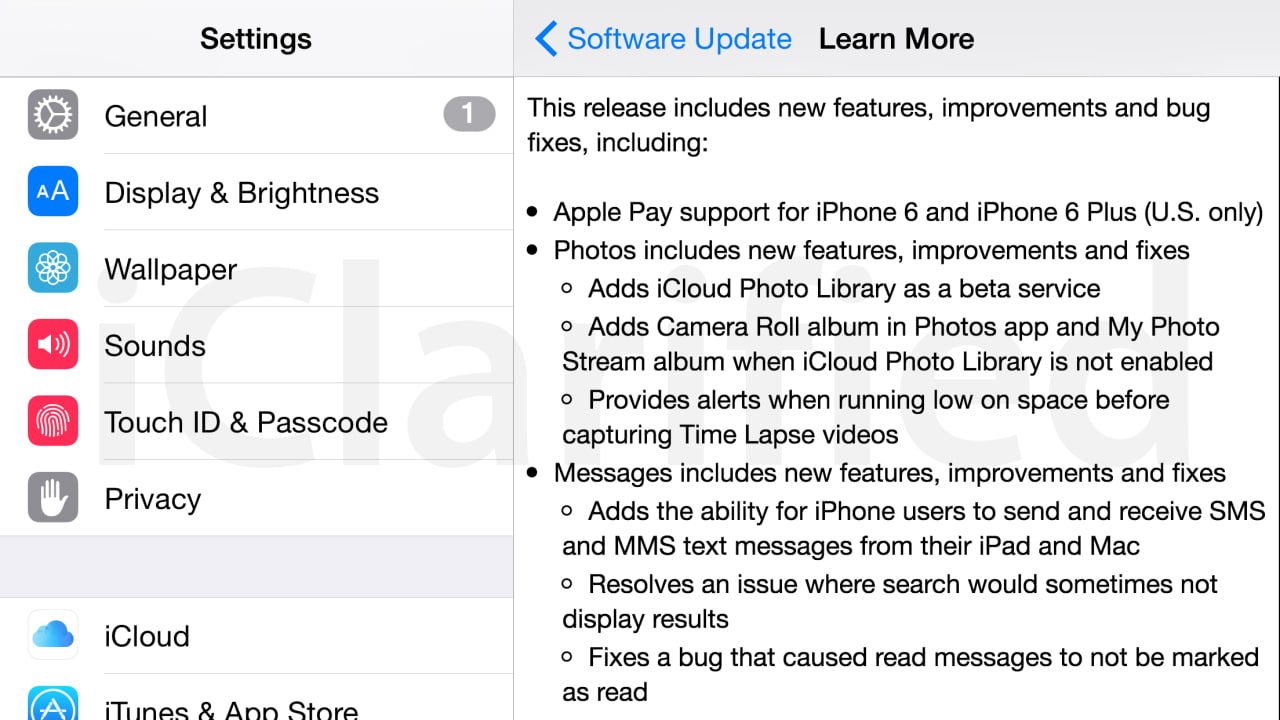
Task: Select the Sounds speaker icon
Action: pos(52,345)
